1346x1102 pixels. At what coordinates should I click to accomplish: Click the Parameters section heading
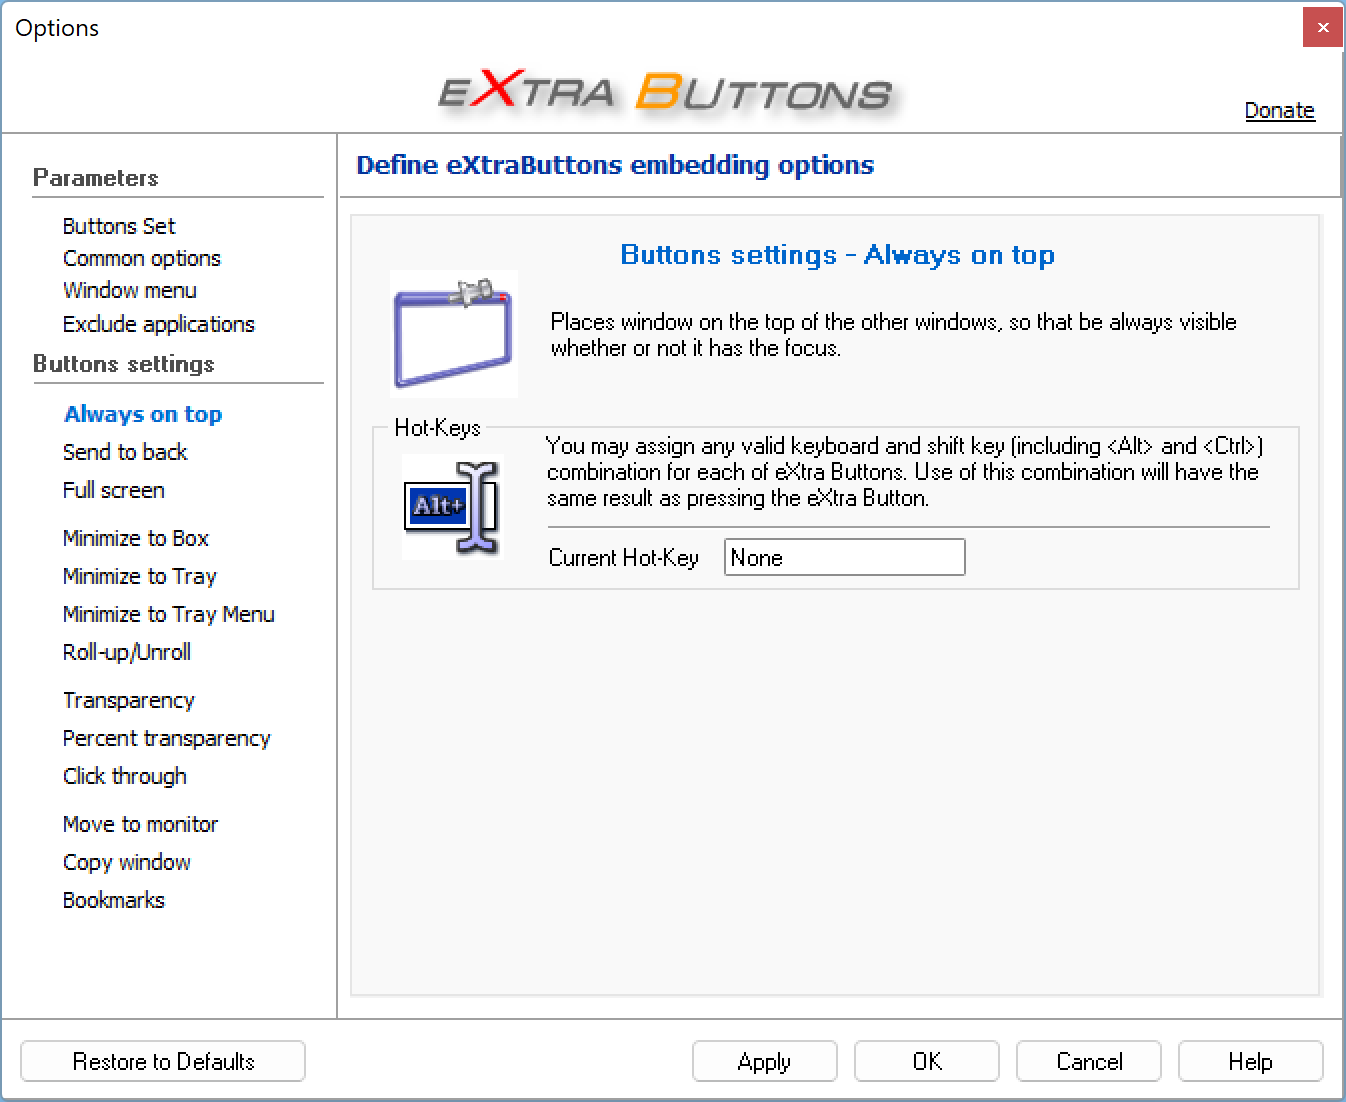(x=96, y=178)
